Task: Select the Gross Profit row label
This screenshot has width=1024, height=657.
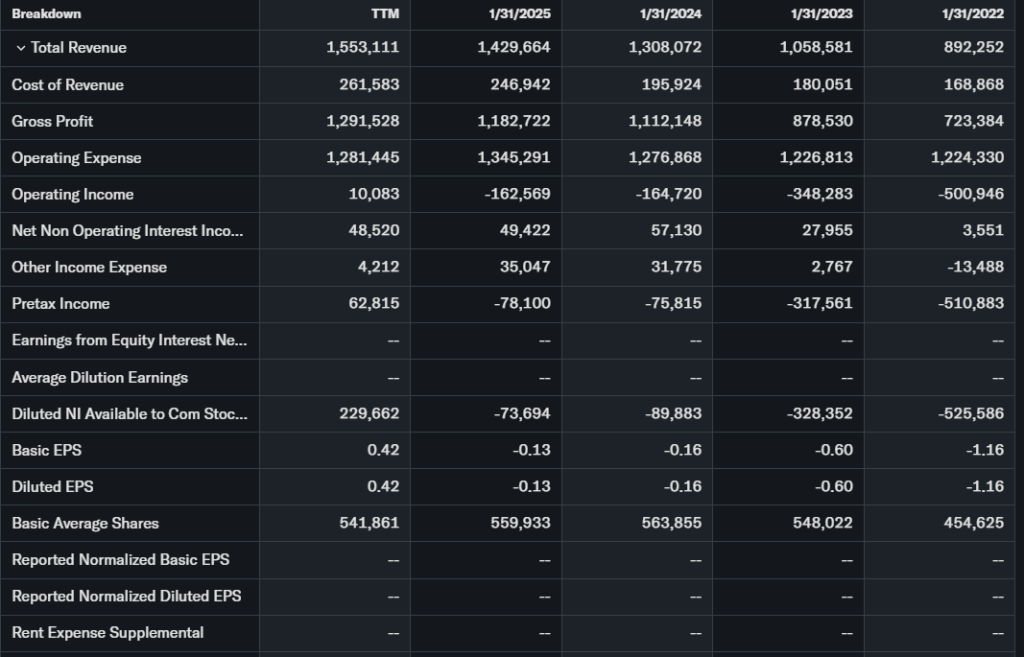Action: [x=53, y=121]
